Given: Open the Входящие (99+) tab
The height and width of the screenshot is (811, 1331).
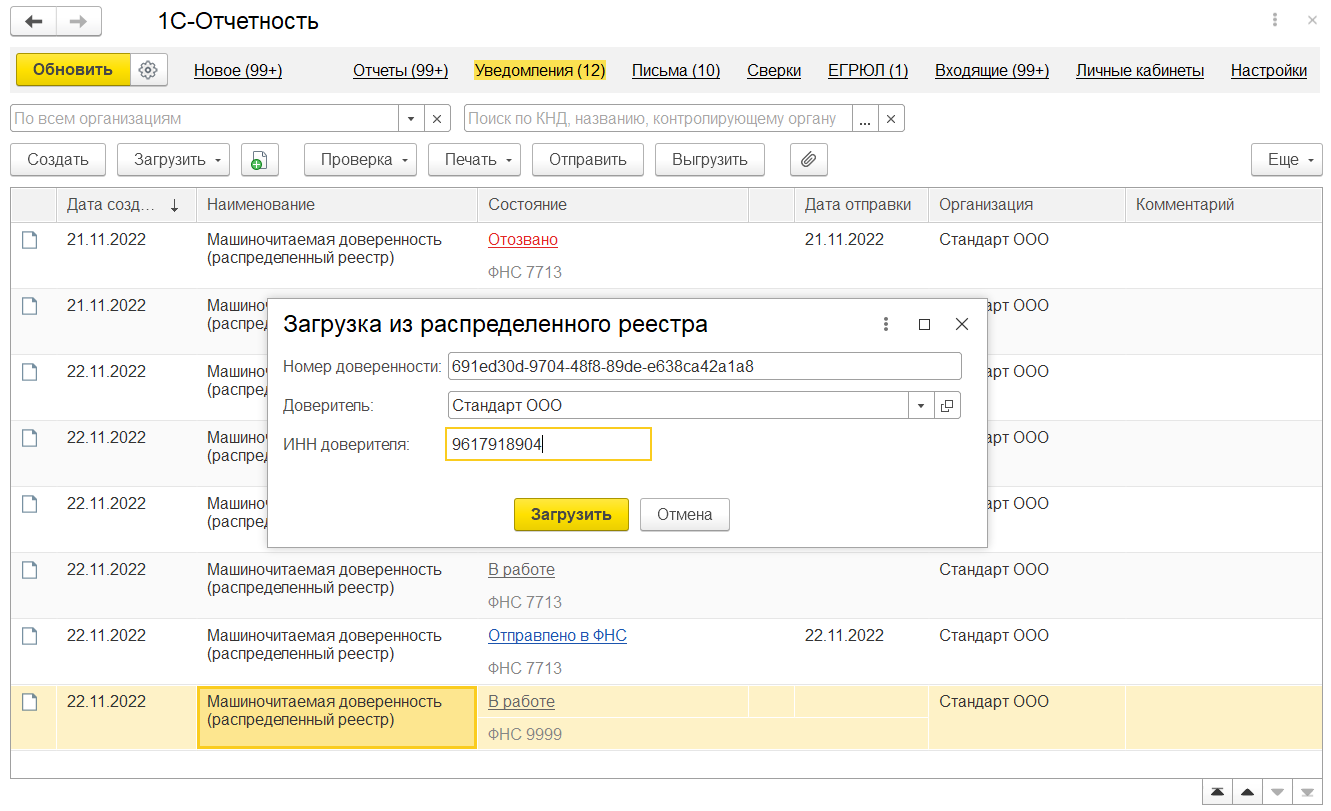Looking at the screenshot, I should (992, 71).
